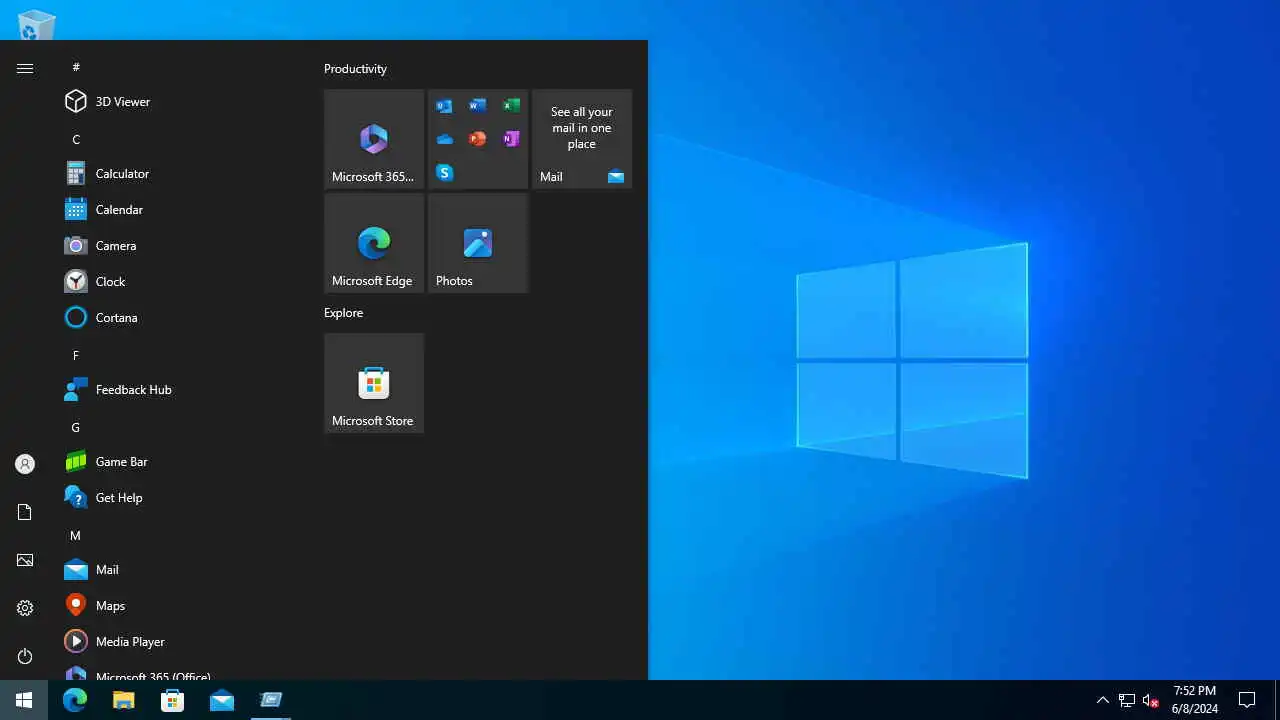Open Documents from the Start sidebar
This screenshot has width=1280, height=720.
[x=25, y=512]
